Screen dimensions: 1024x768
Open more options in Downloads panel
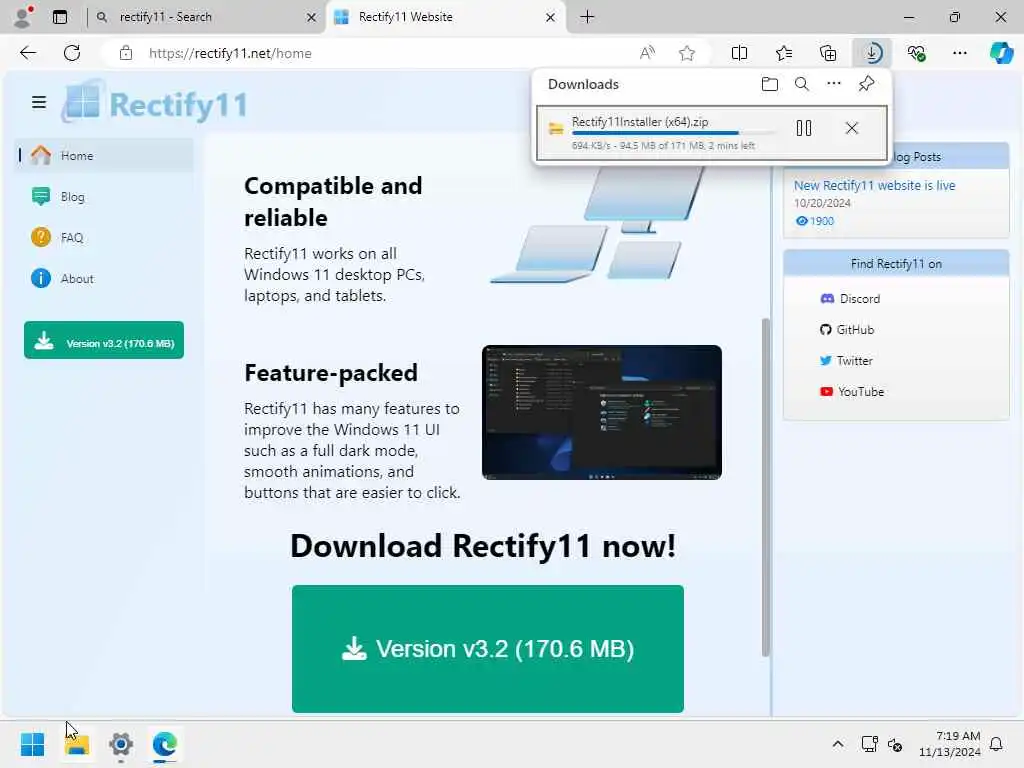point(834,84)
